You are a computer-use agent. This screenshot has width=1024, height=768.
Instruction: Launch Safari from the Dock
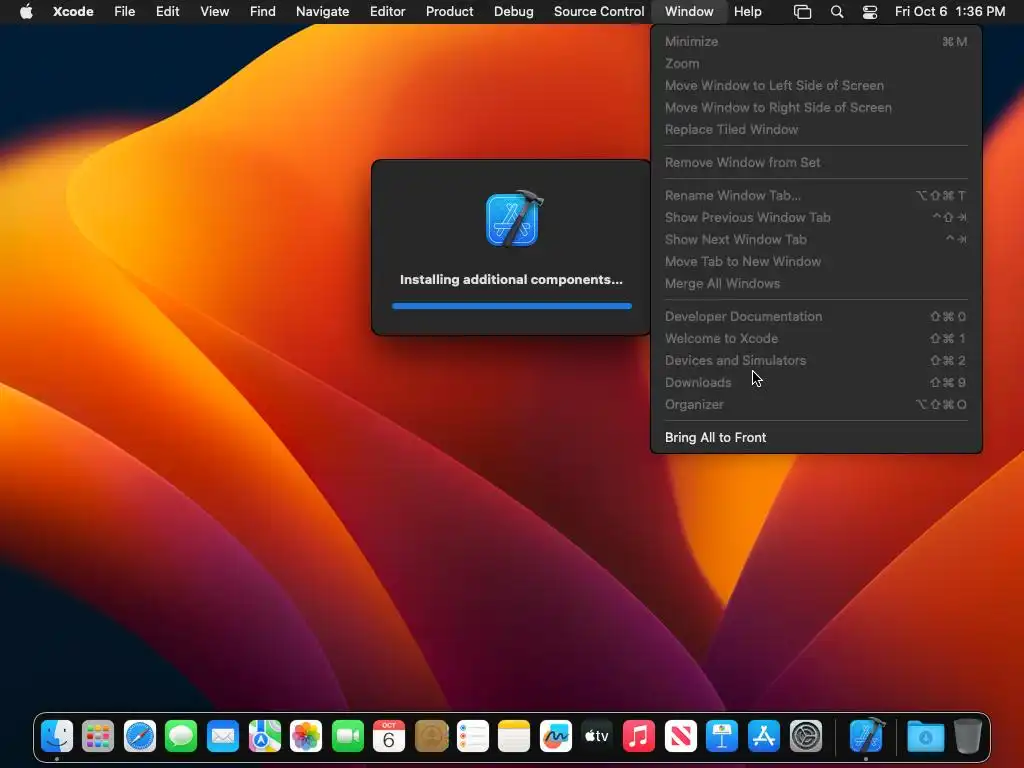(x=140, y=737)
